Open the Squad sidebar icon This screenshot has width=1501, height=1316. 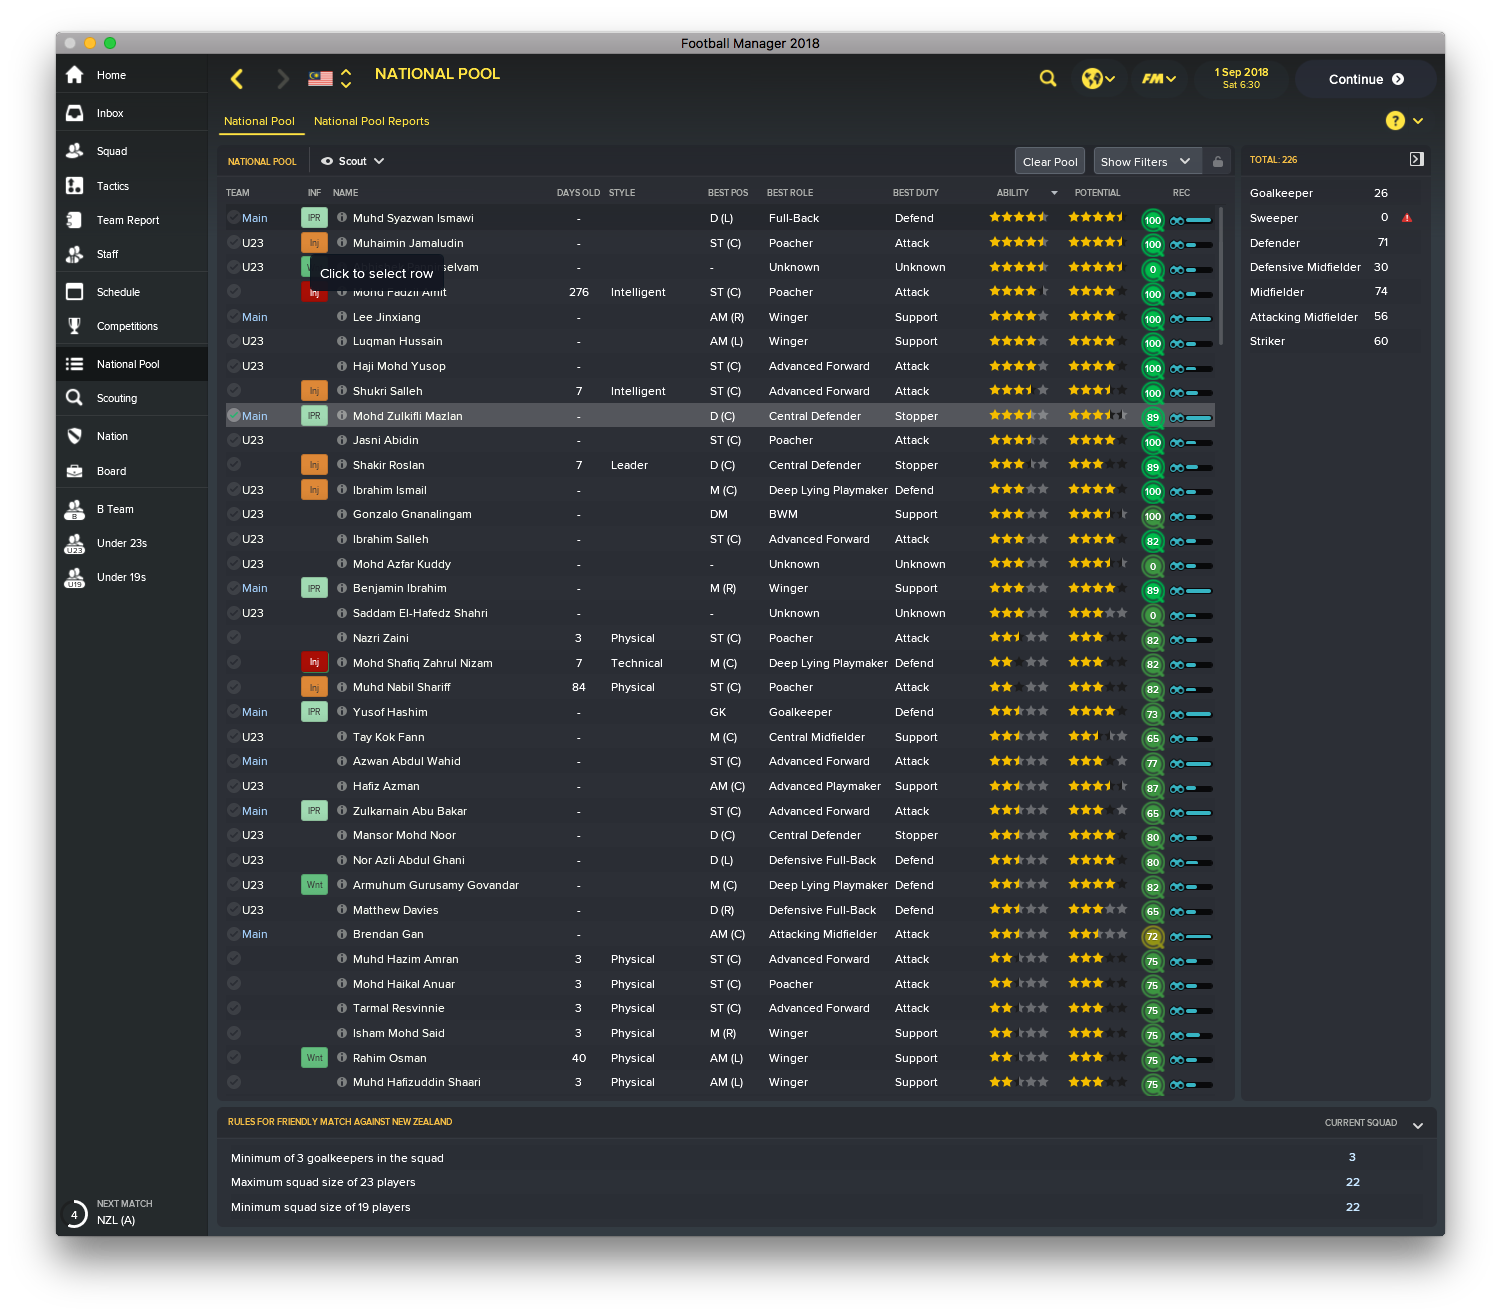75,151
